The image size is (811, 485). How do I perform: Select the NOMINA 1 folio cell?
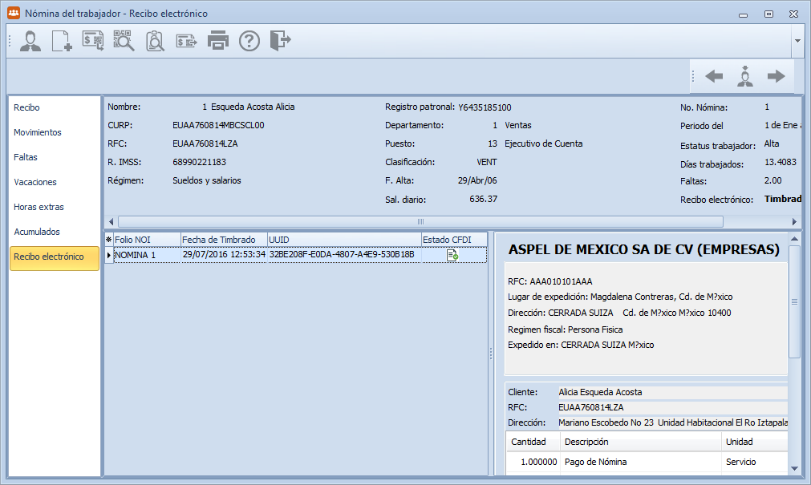pyautogui.click(x=147, y=255)
